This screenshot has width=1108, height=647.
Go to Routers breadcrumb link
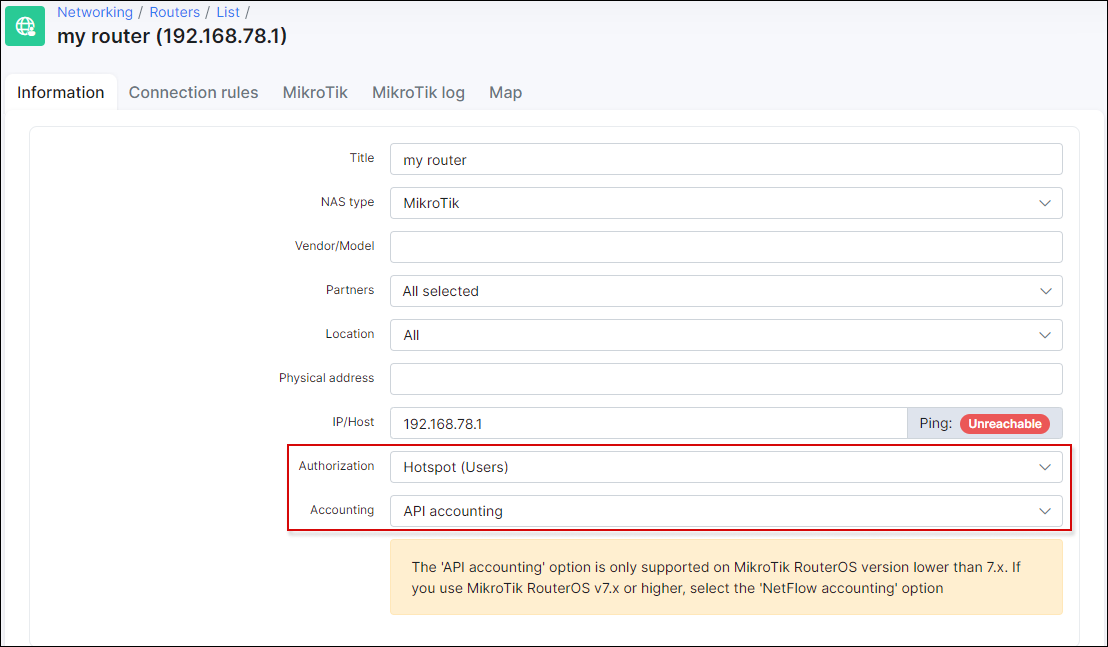175,12
